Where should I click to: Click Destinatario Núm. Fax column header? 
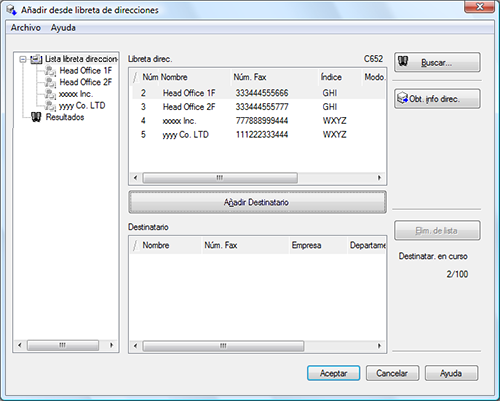(x=245, y=245)
